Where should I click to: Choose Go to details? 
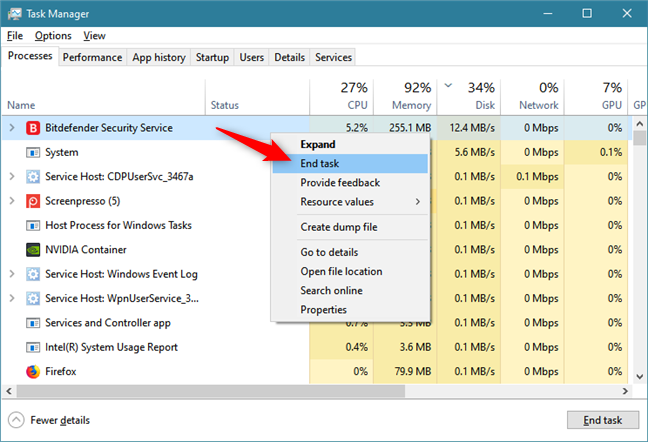tap(350, 252)
